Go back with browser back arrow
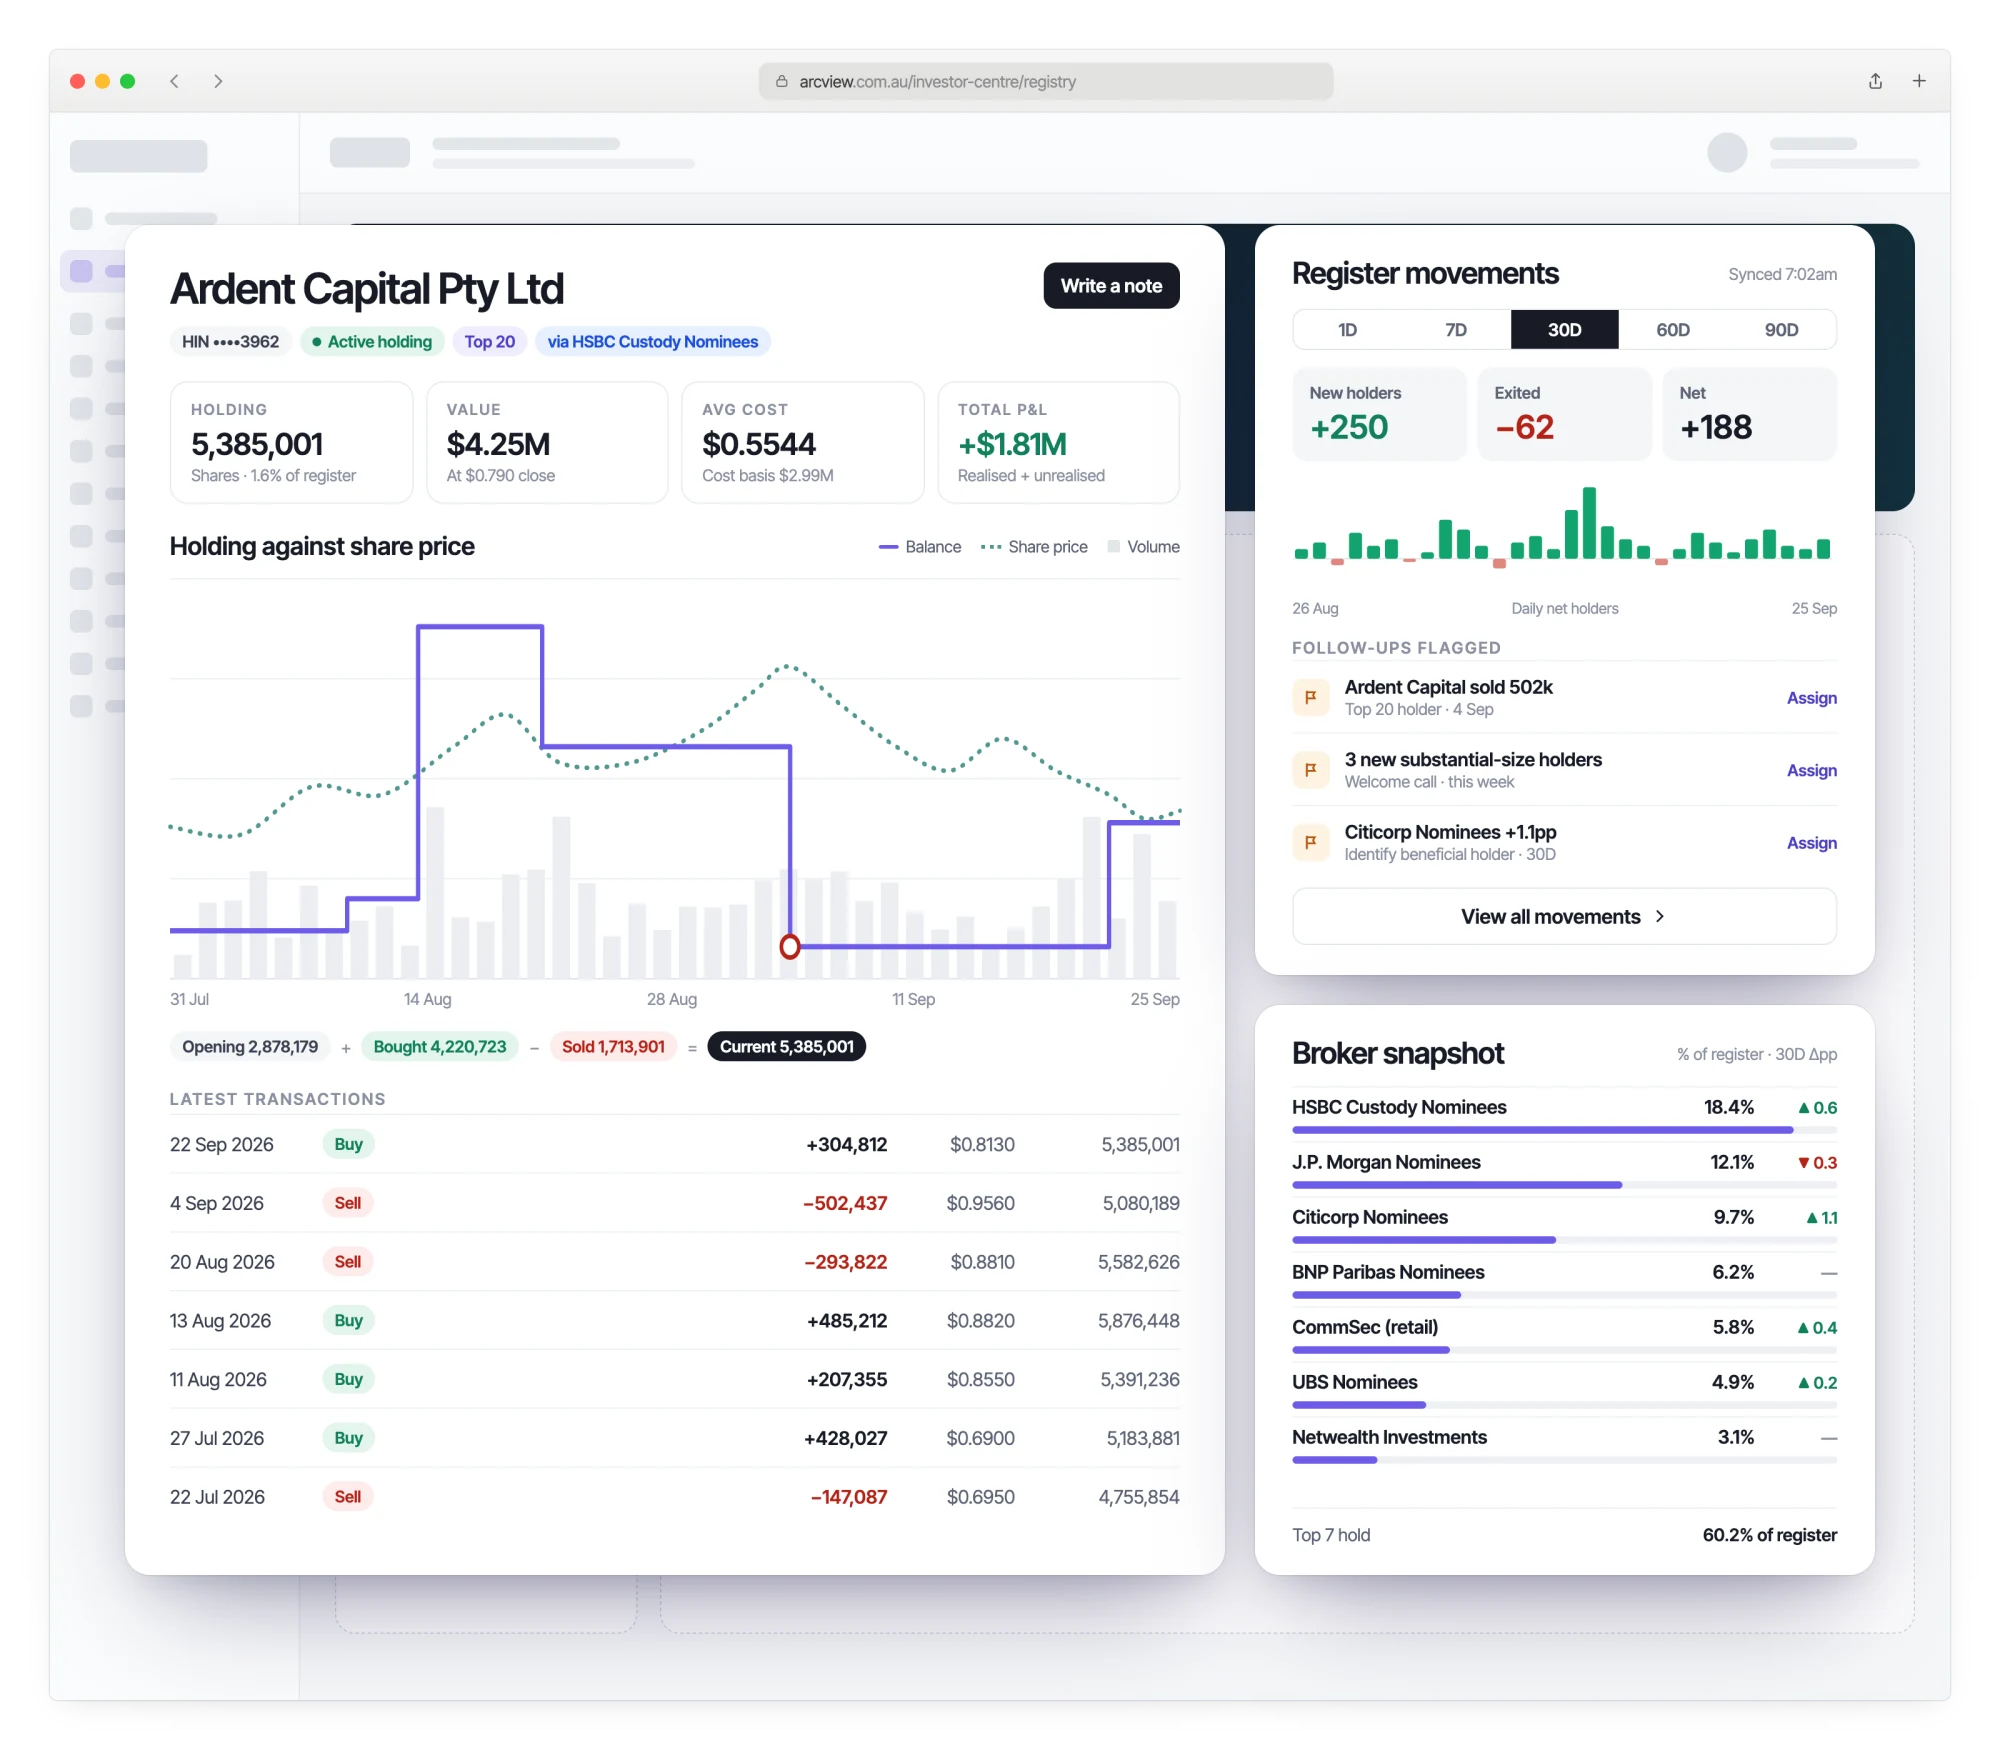 coord(174,81)
